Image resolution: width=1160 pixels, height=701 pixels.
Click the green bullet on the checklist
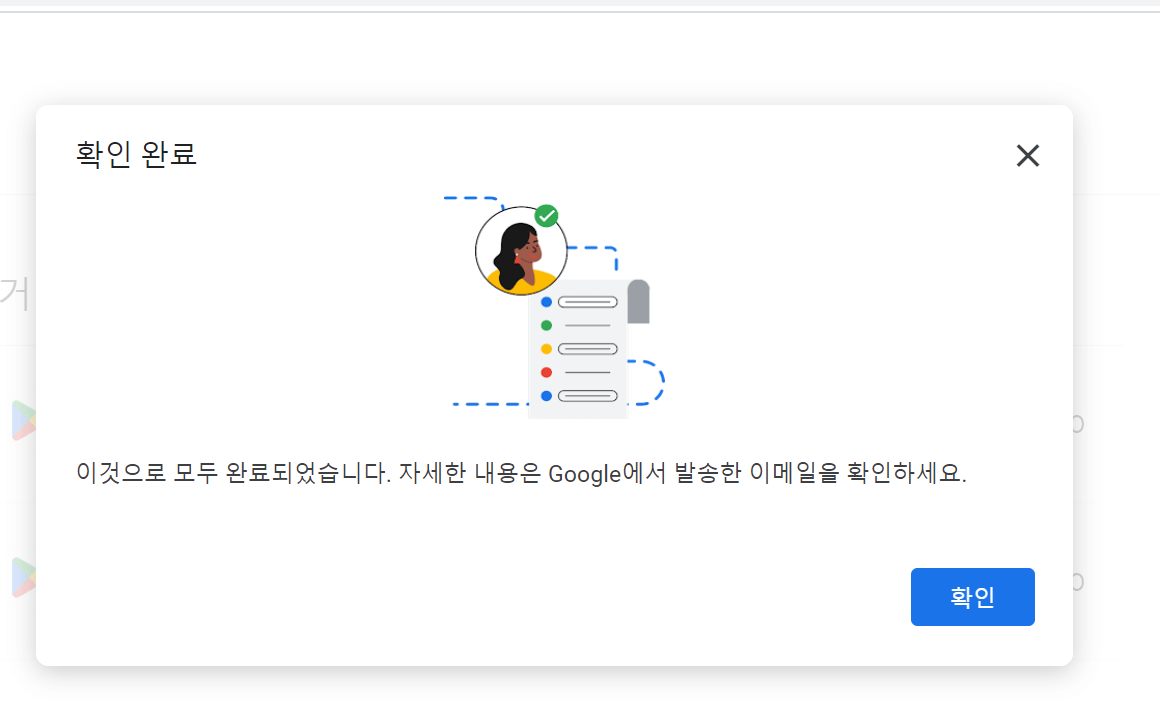click(x=546, y=325)
